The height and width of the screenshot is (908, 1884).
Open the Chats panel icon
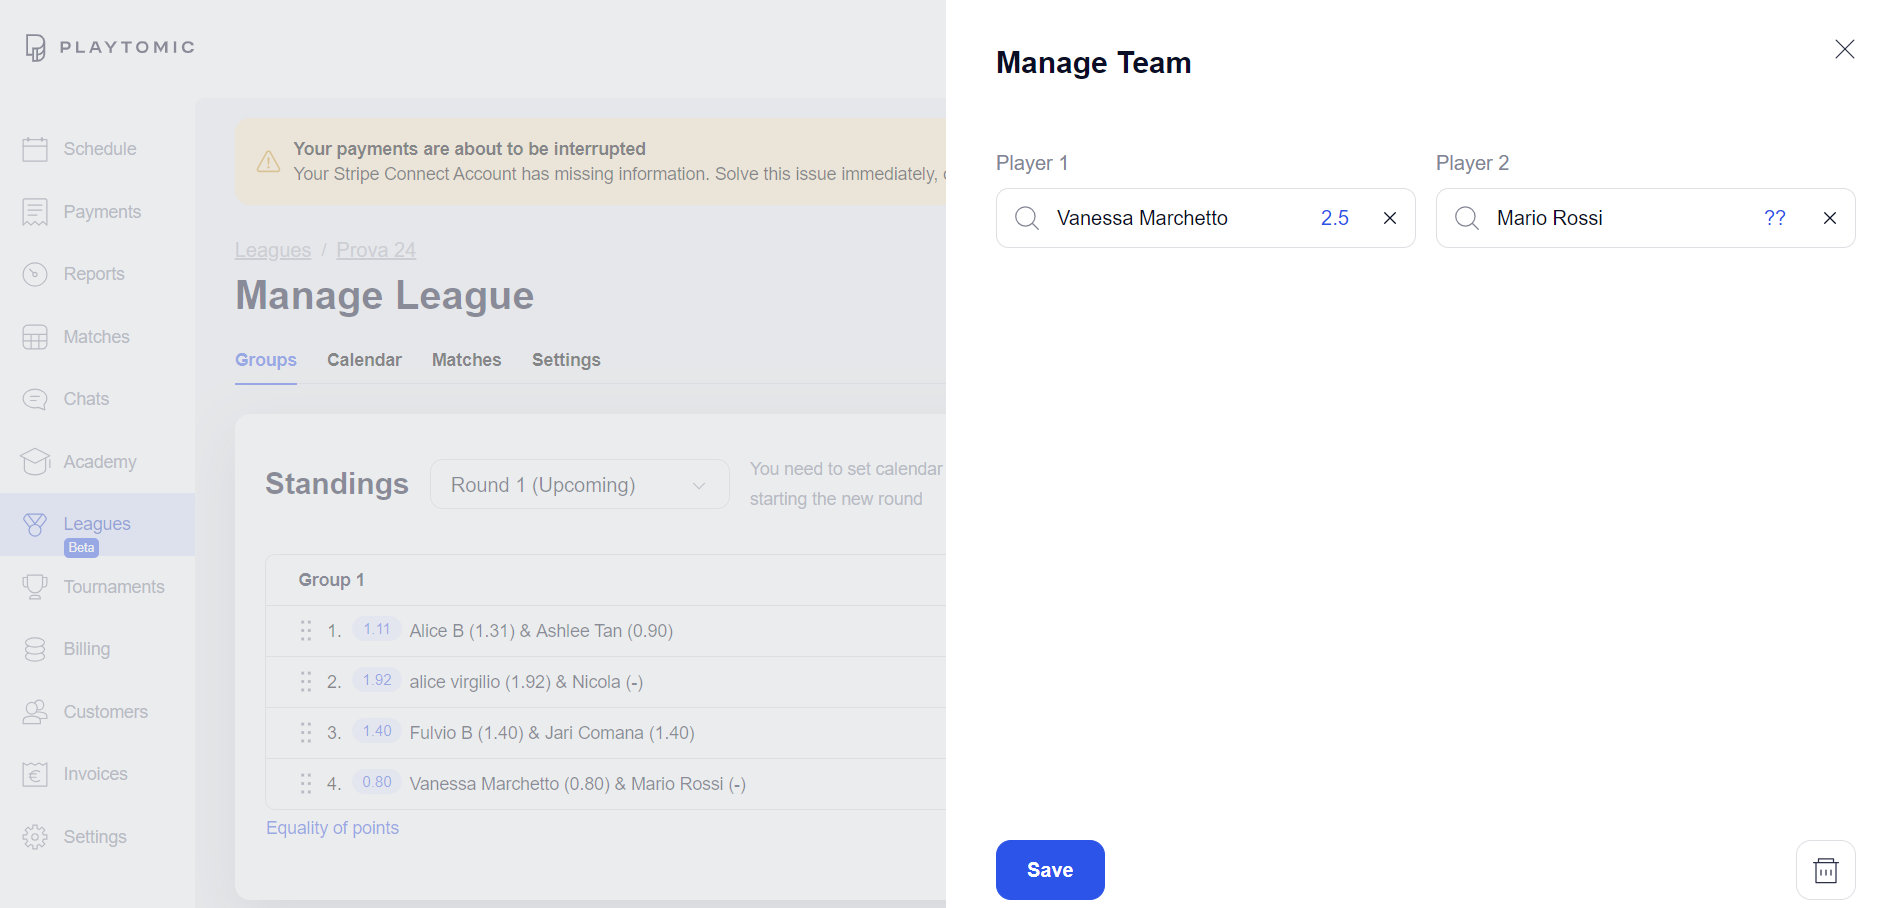(35, 398)
